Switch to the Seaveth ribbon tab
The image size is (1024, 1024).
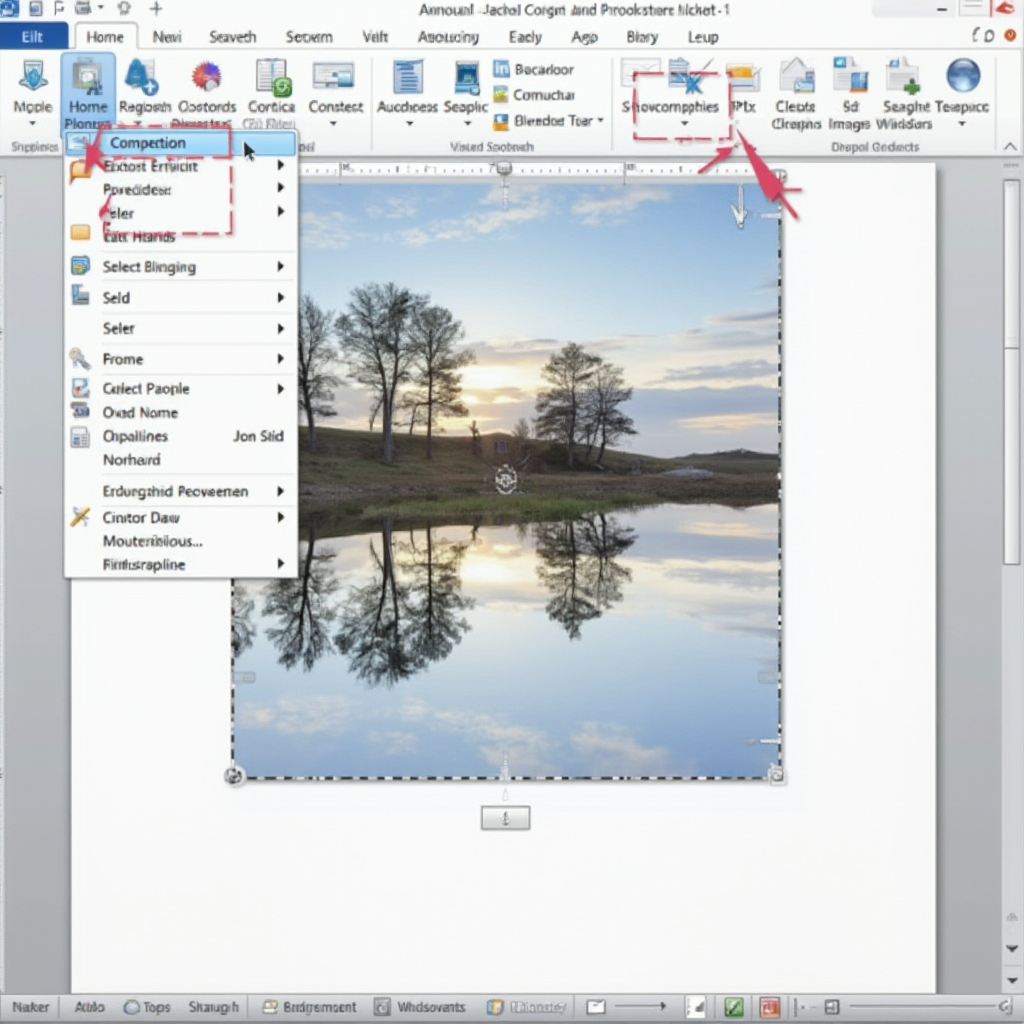pyautogui.click(x=232, y=37)
